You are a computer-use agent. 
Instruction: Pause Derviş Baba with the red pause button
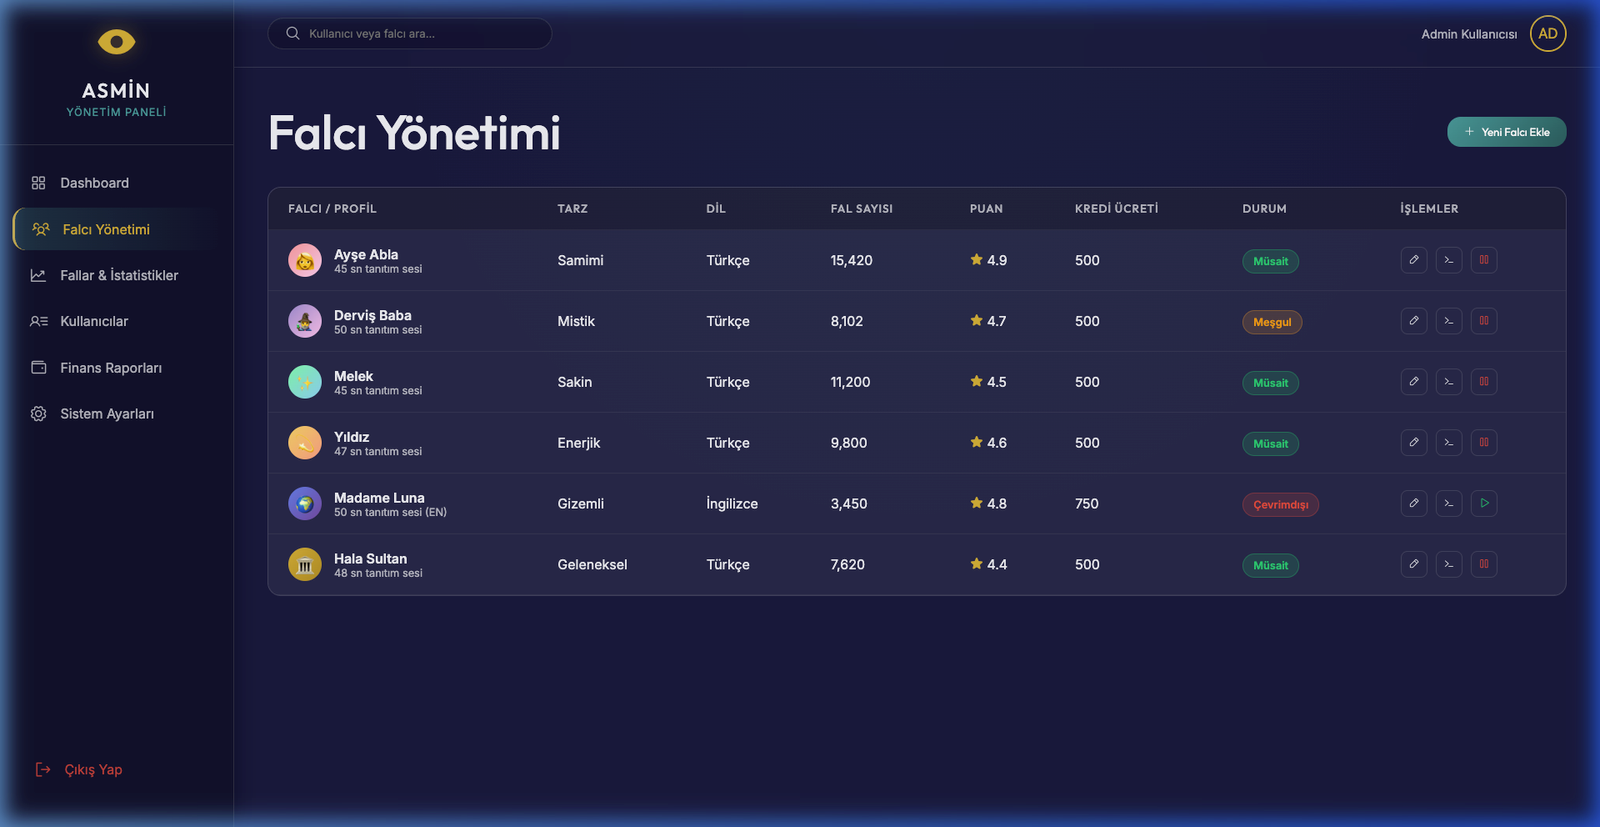pos(1484,321)
